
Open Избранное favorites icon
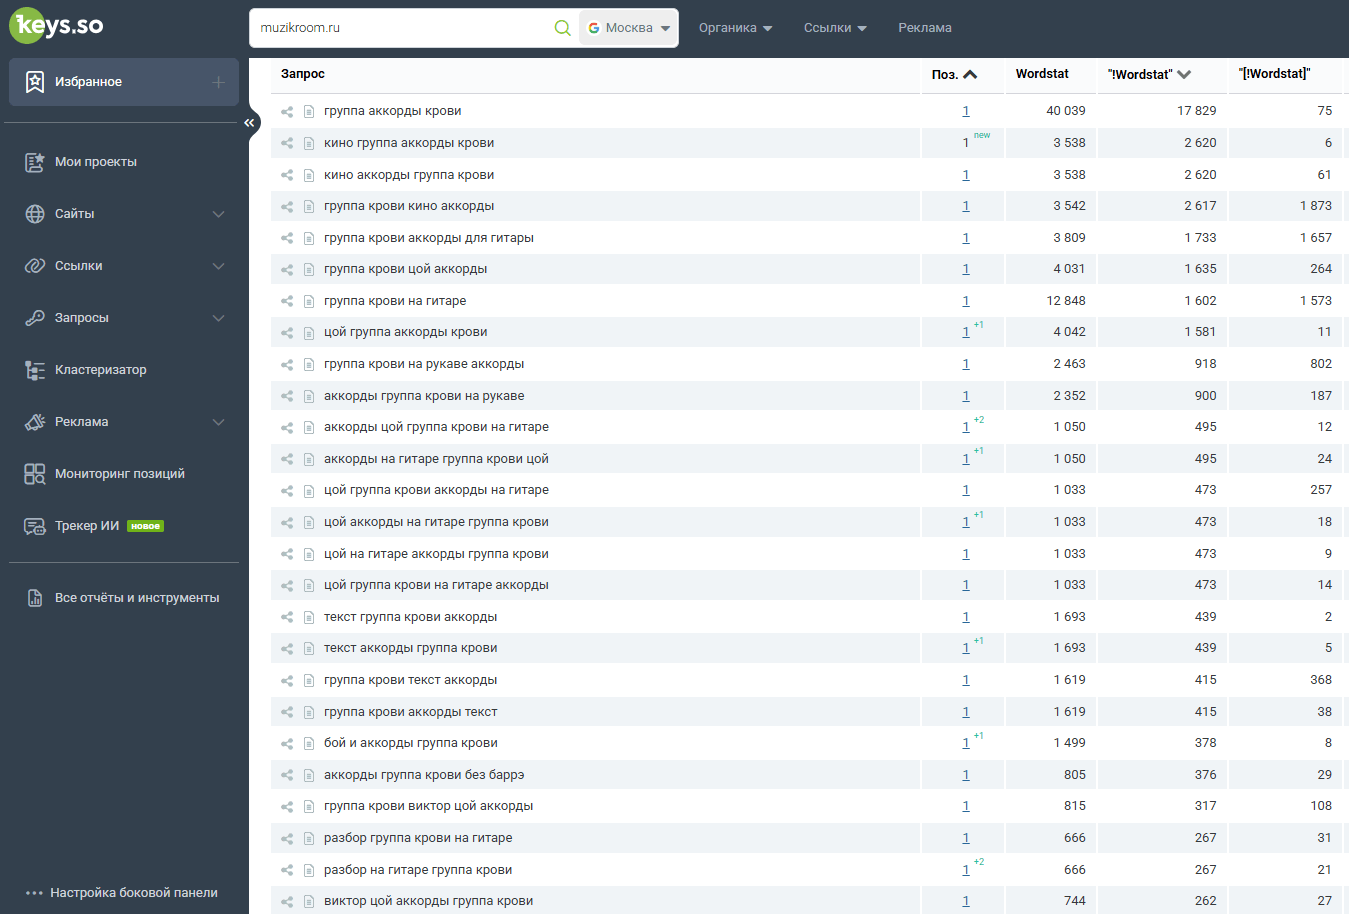[x=35, y=82]
